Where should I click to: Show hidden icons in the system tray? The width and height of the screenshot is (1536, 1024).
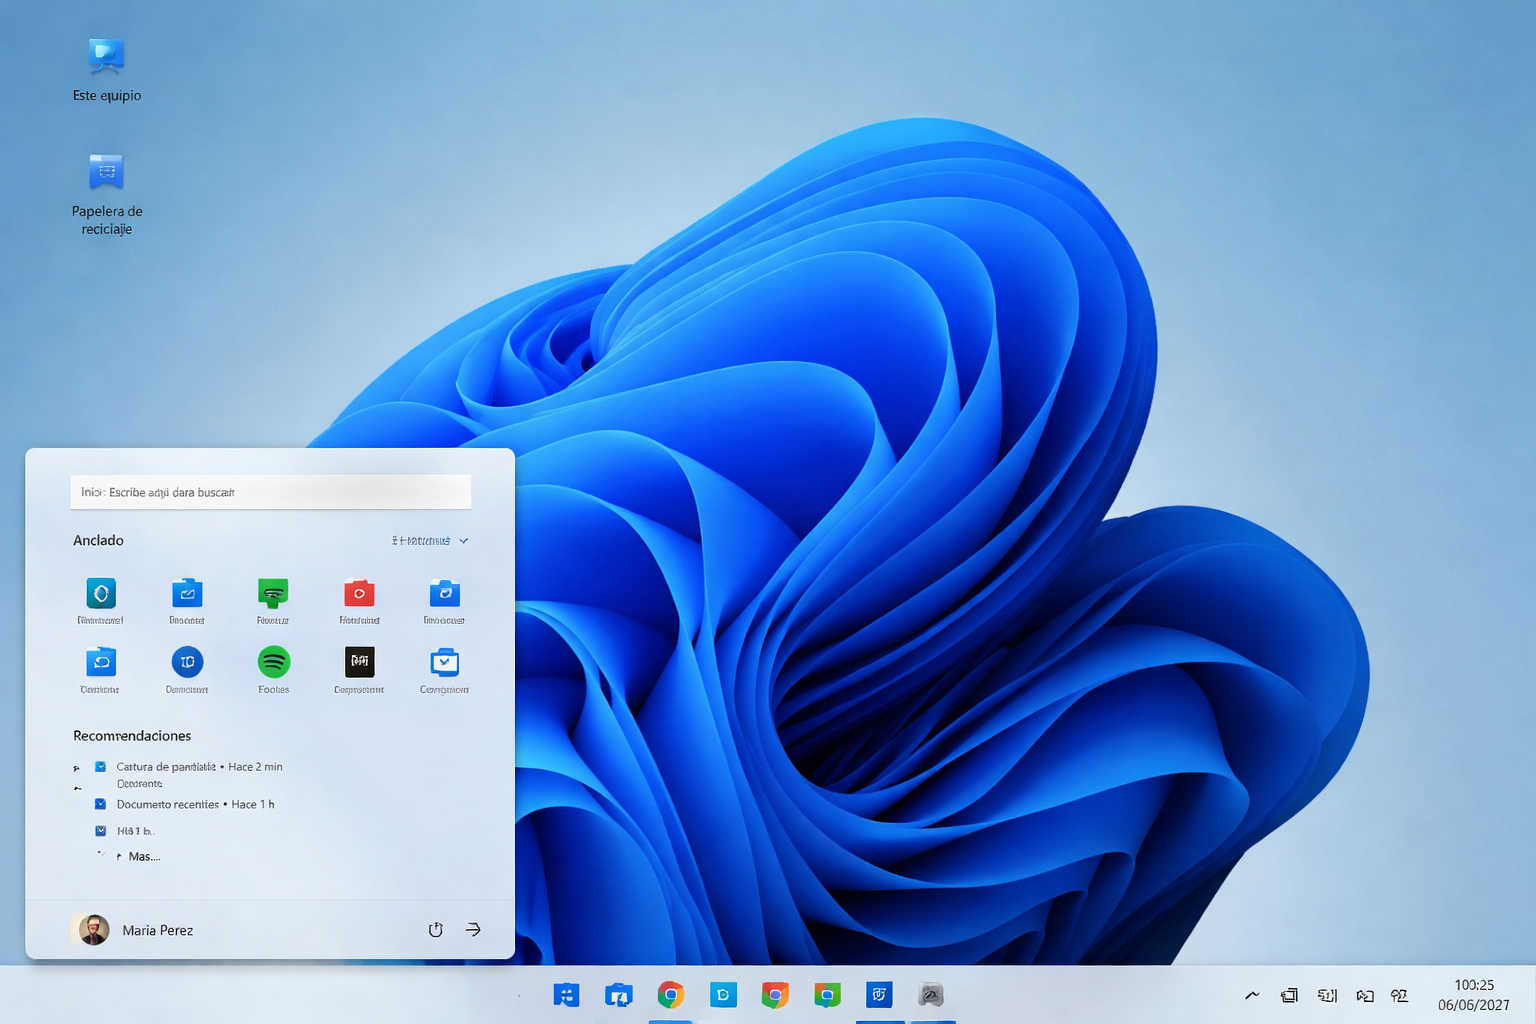coord(1252,995)
